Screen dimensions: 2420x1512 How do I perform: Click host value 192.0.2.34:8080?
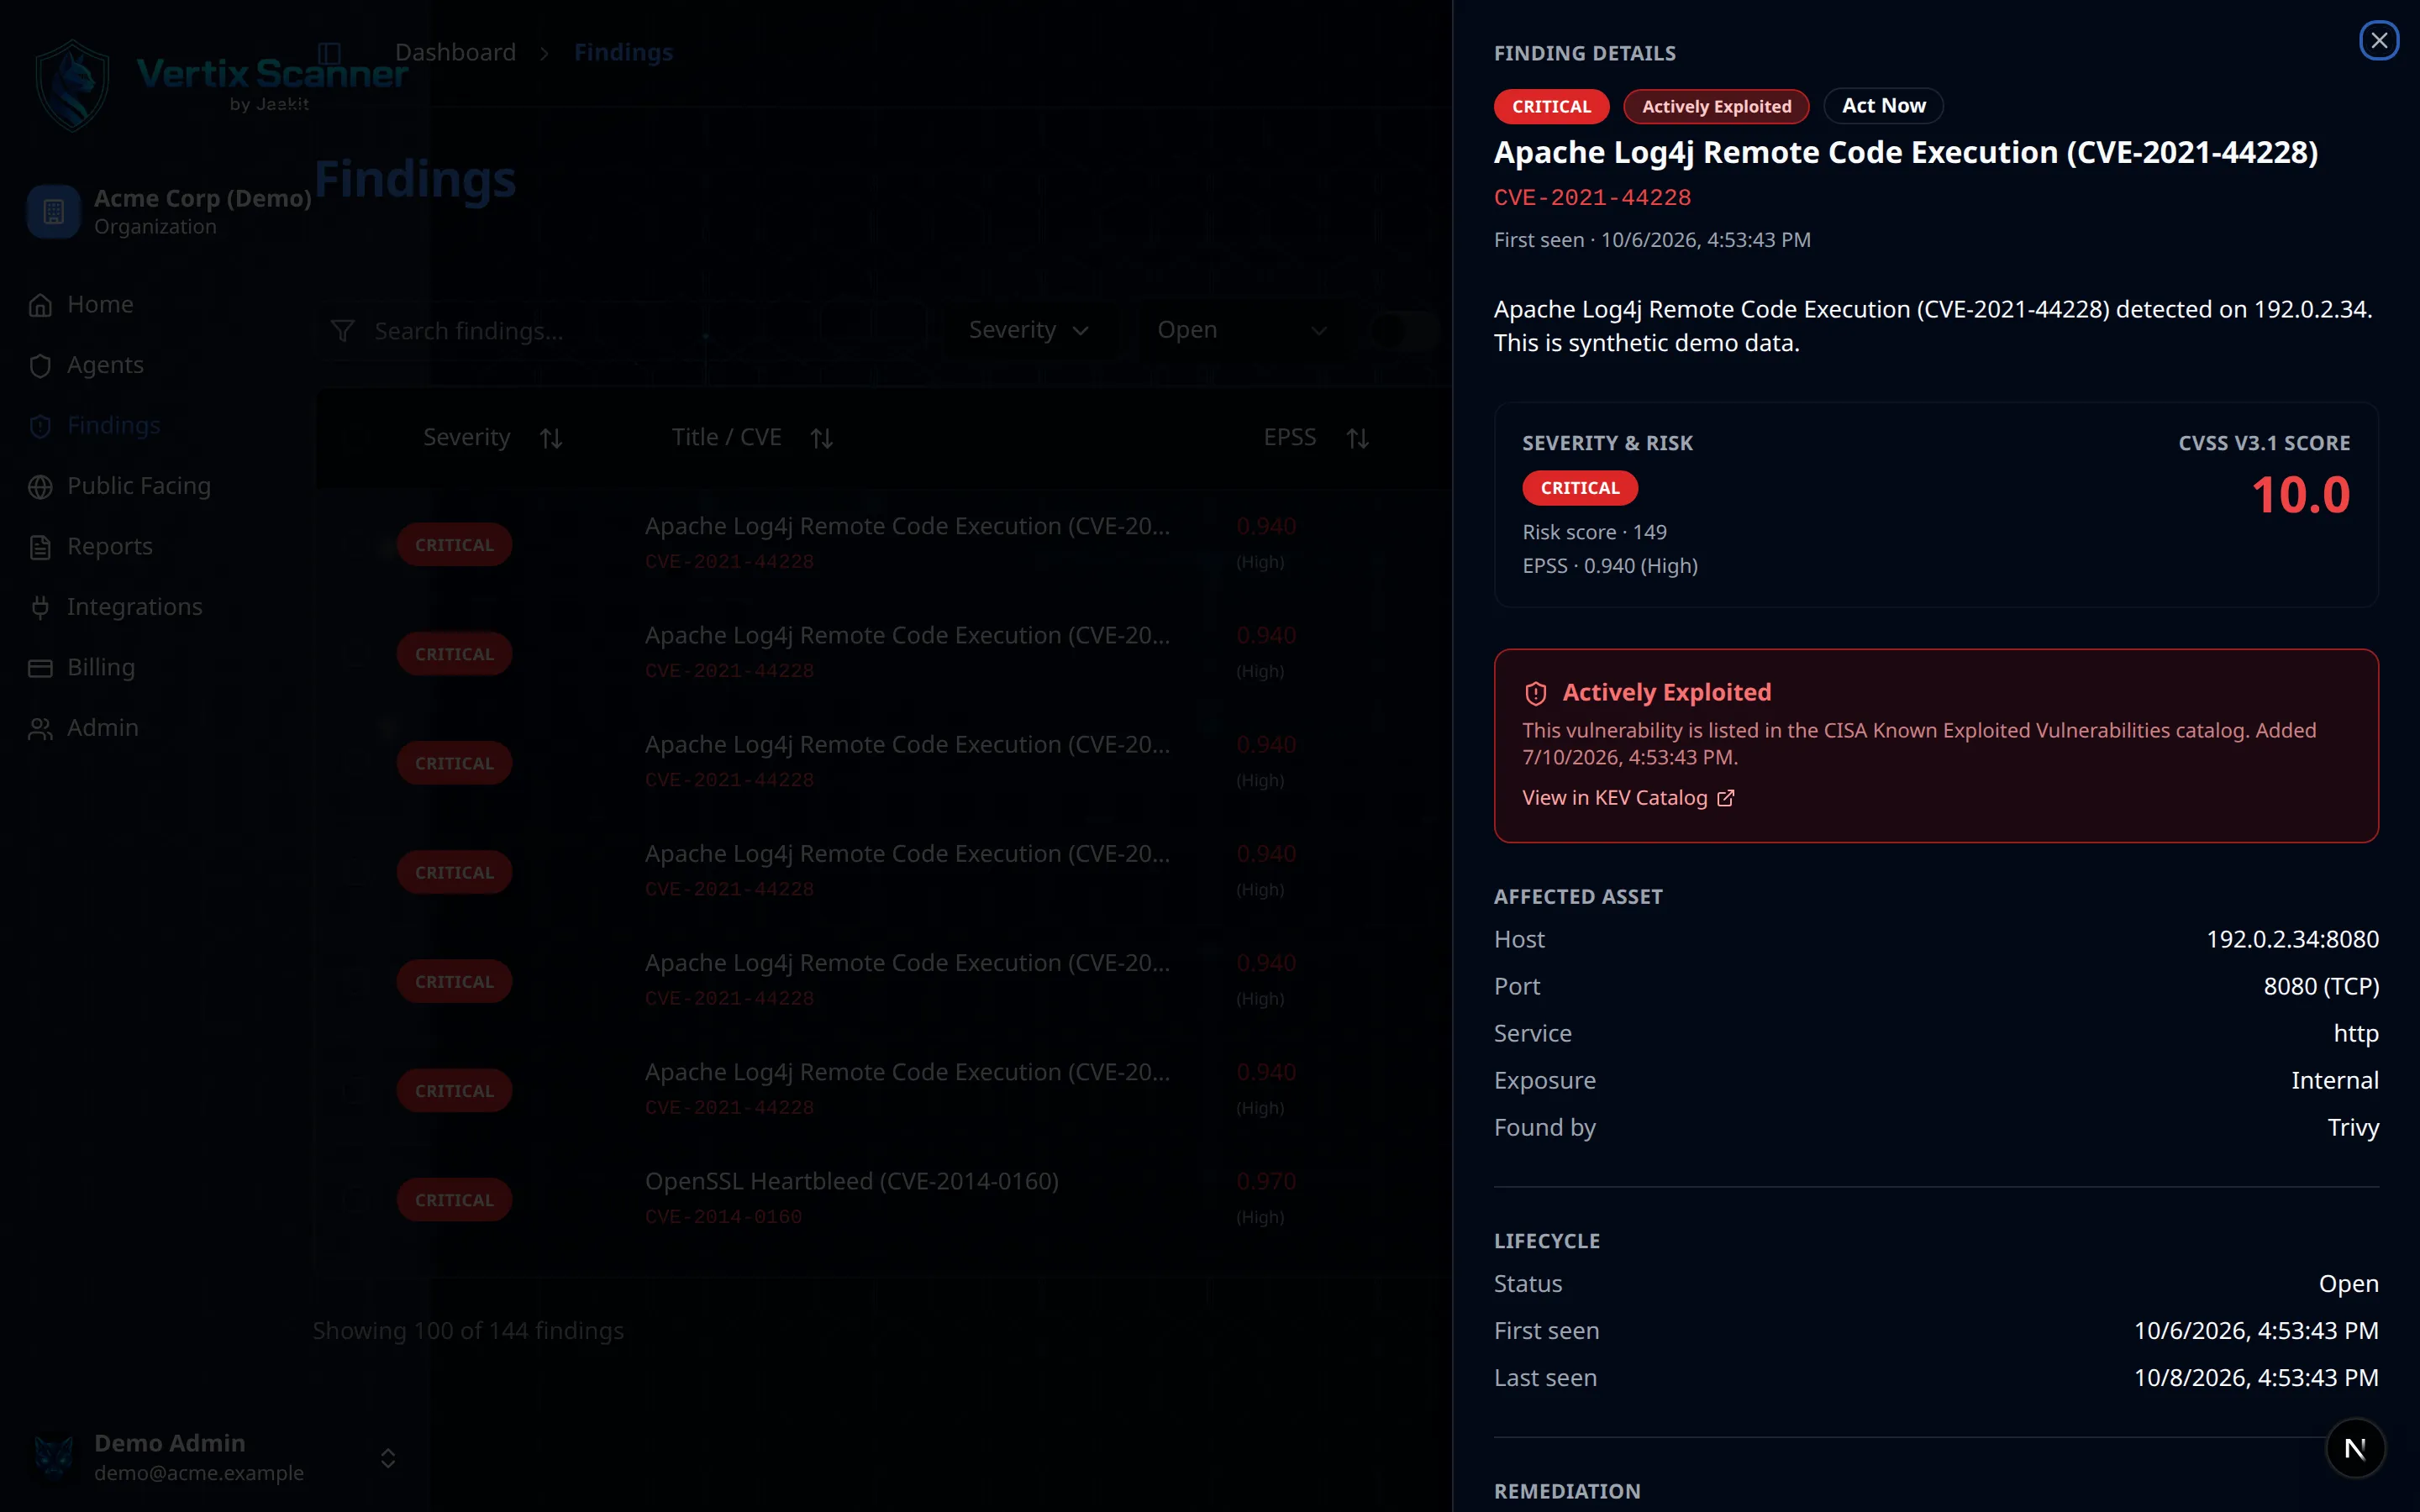2292,939
